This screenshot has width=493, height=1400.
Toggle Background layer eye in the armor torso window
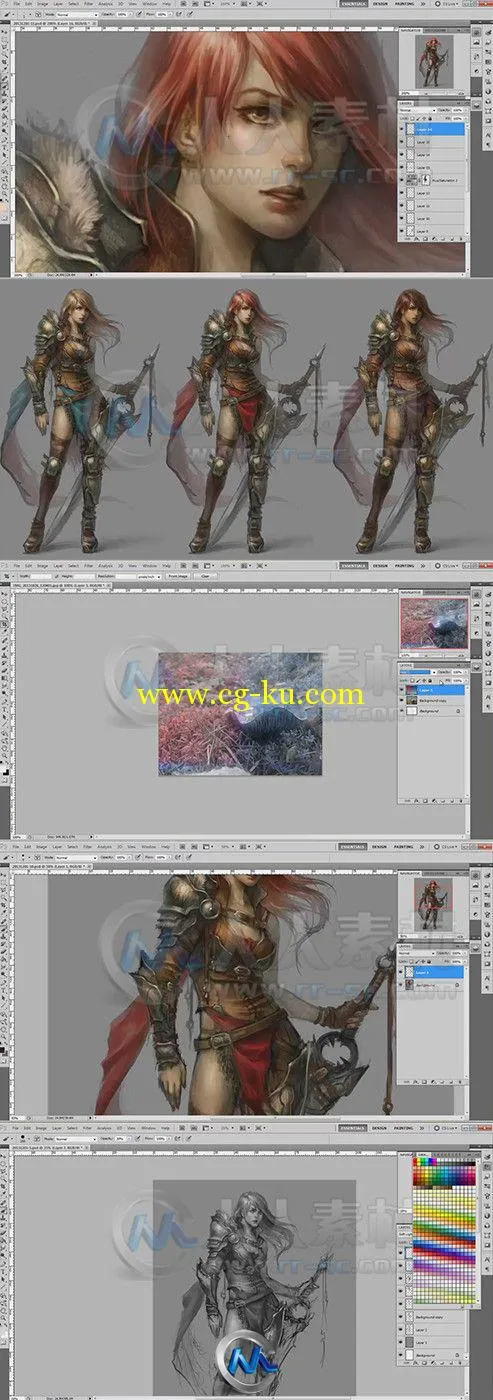pos(400,985)
